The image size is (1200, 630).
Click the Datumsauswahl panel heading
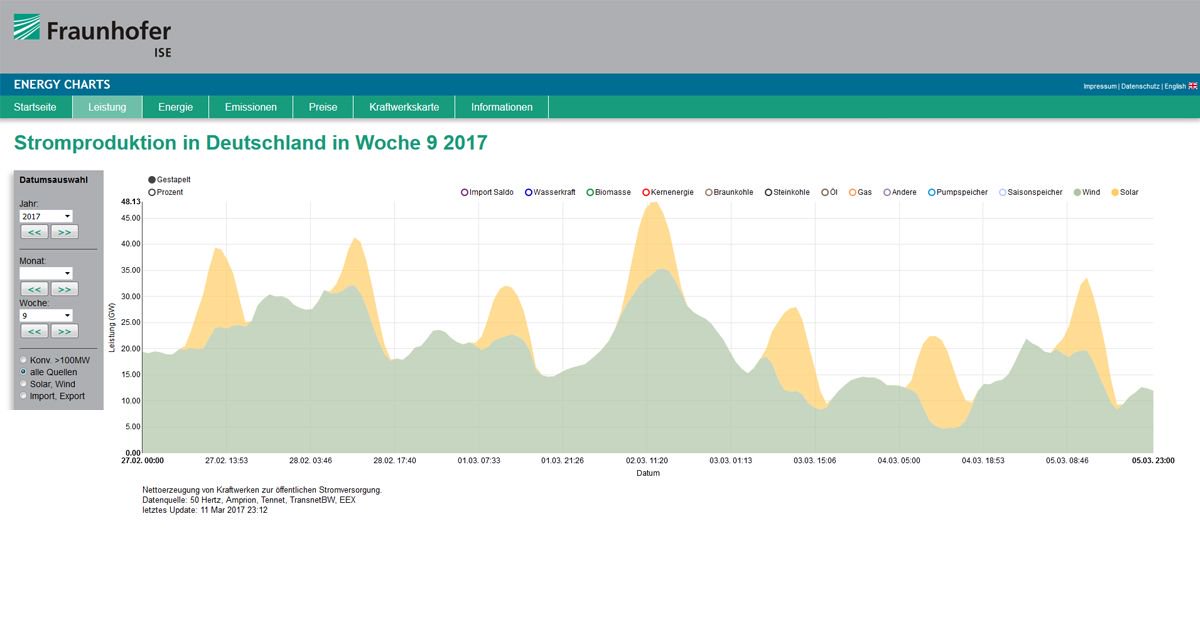[x=53, y=180]
